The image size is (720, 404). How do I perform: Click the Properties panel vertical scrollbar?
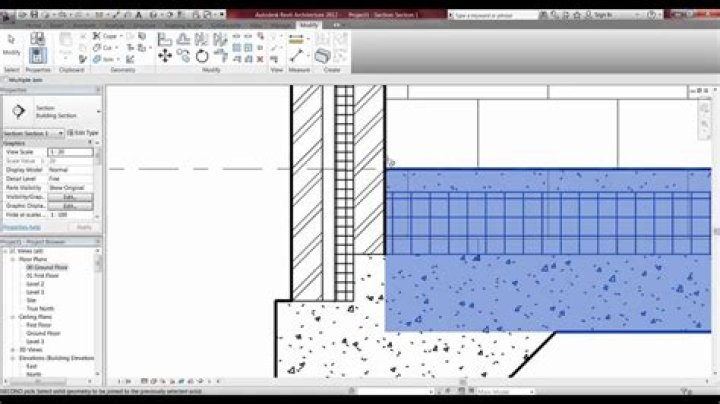[97, 181]
